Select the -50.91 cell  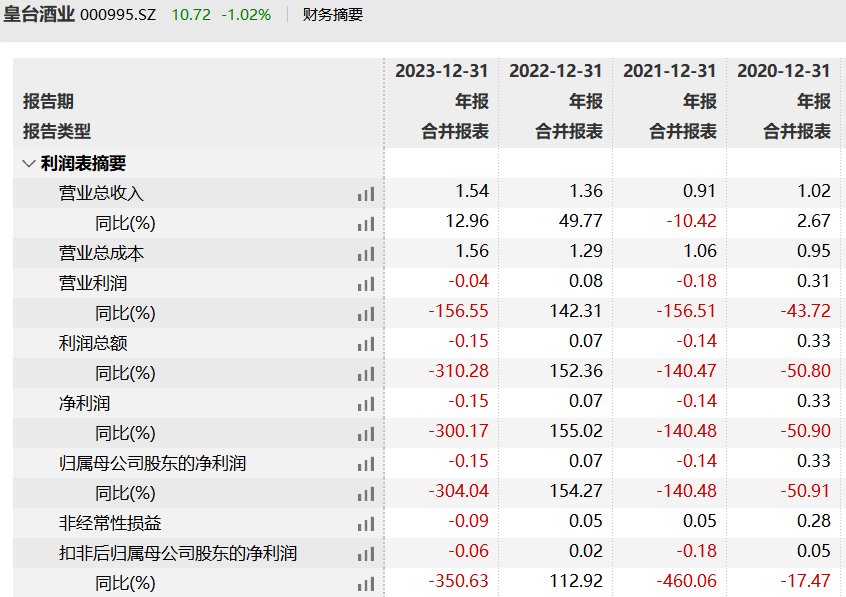coord(806,491)
